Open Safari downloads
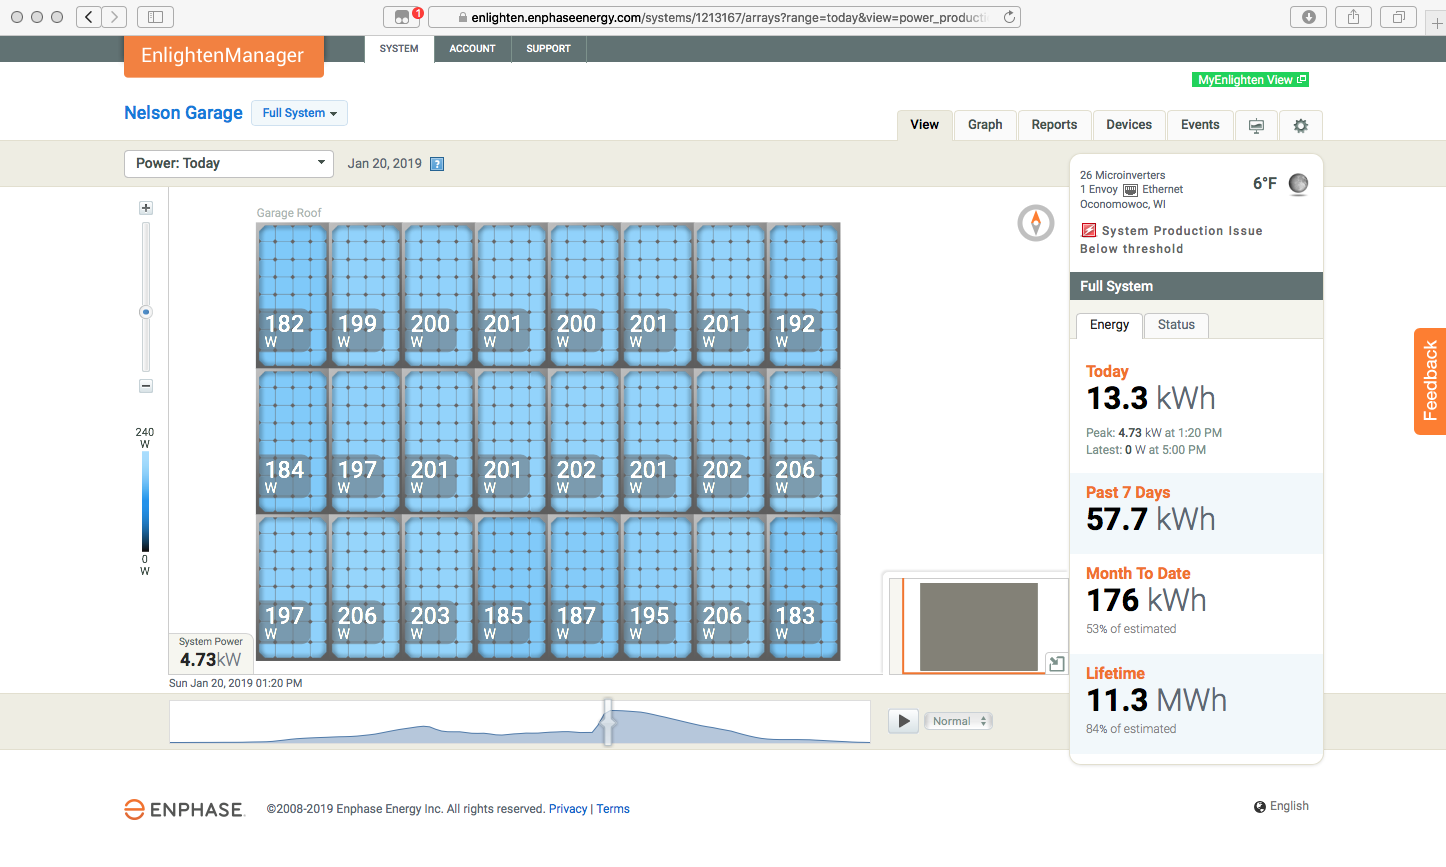The image size is (1446, 867). [x=1308, y=17]
